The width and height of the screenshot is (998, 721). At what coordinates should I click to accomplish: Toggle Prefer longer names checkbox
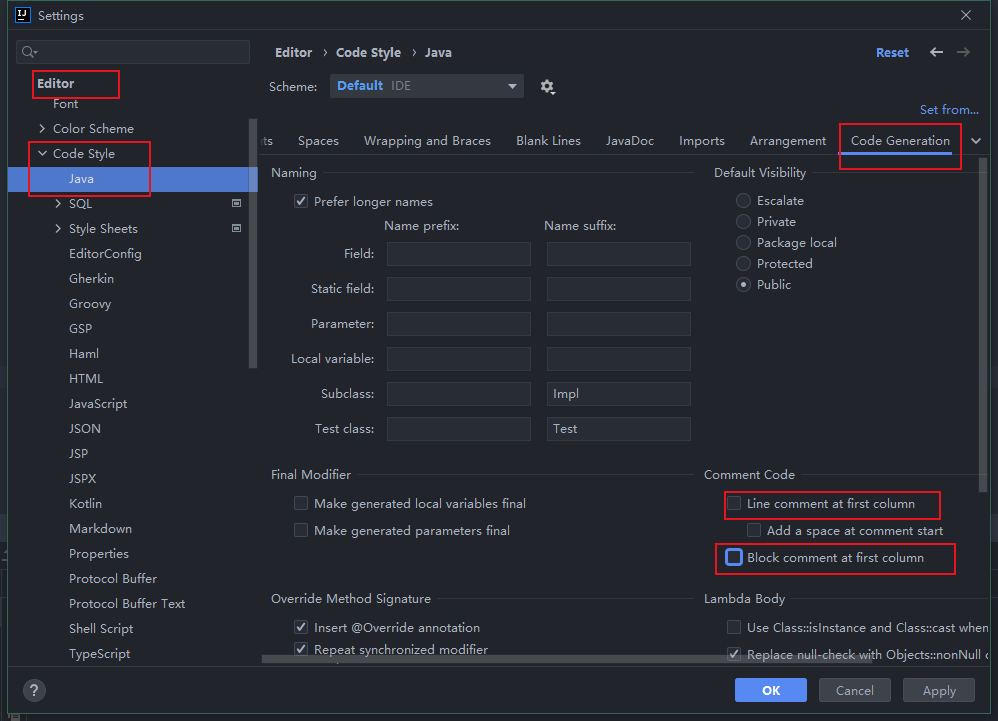[x=301, y=201]
